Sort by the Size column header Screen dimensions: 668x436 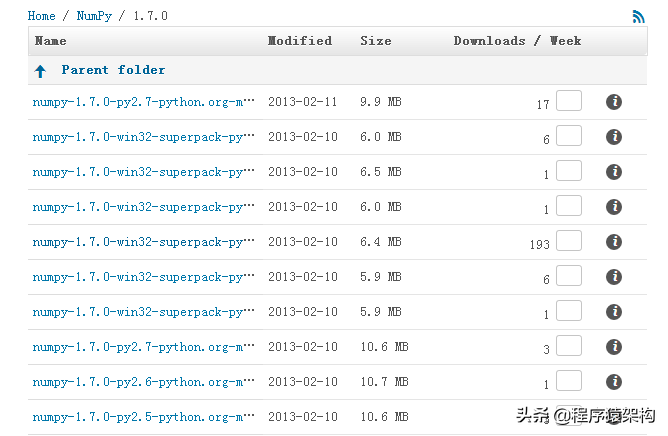click(376, 41)
